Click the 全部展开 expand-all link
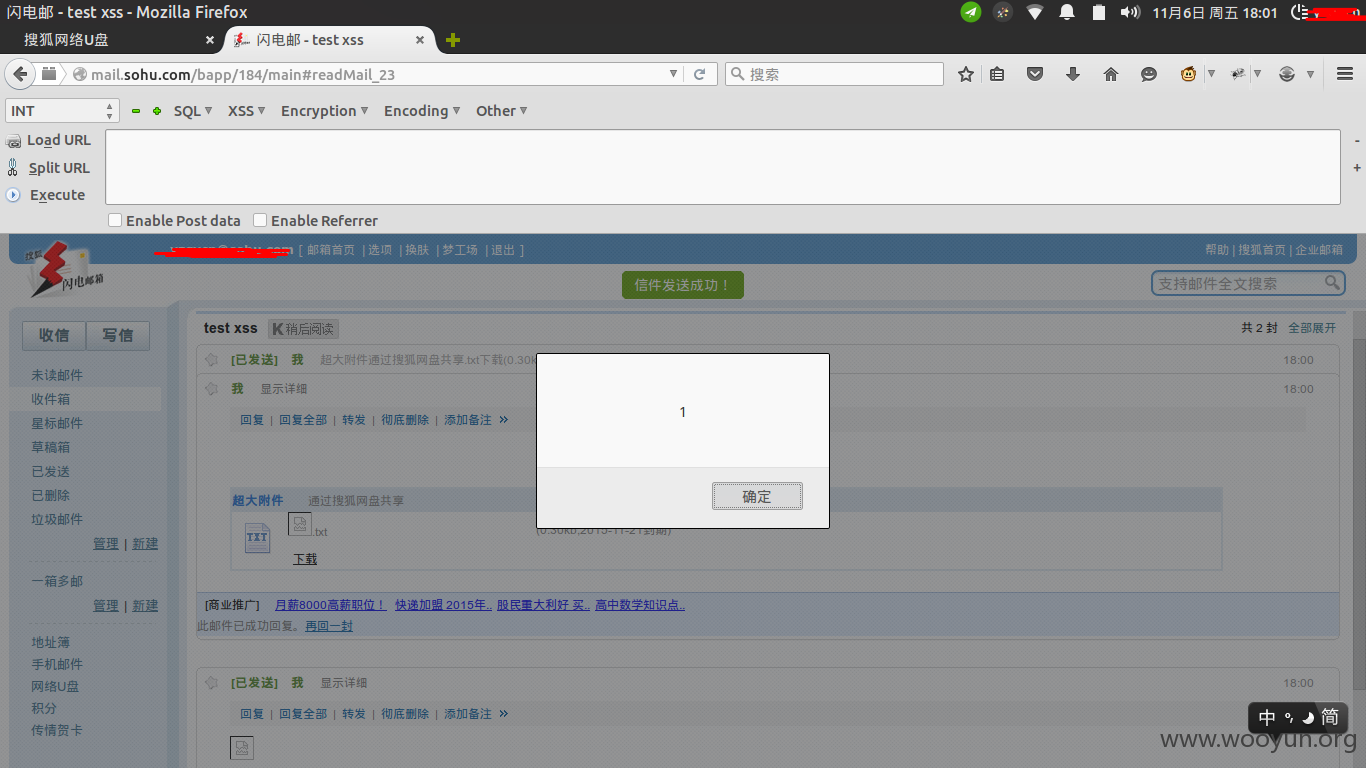 click(x=1312, y=328)
